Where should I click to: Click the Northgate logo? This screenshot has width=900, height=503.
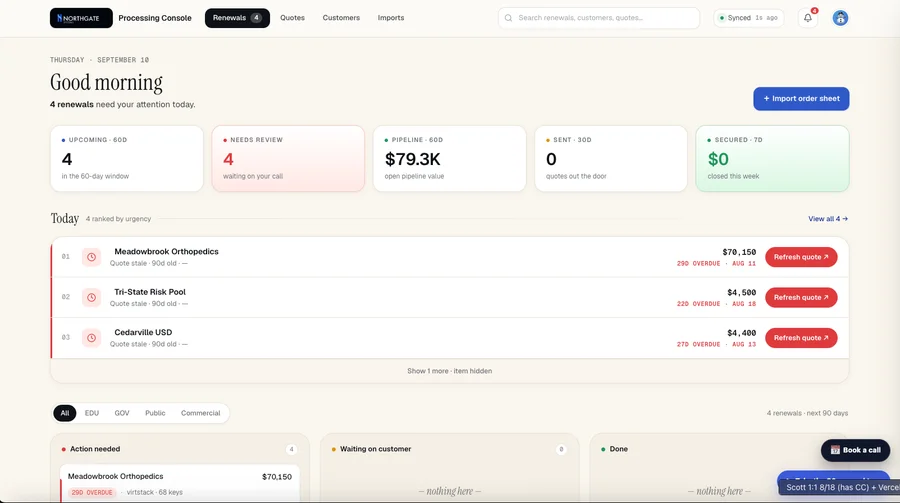(x=81, y=18)
